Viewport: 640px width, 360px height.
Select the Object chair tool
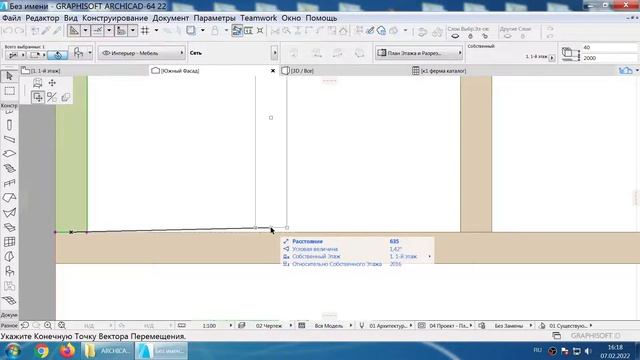coord(9,271)
